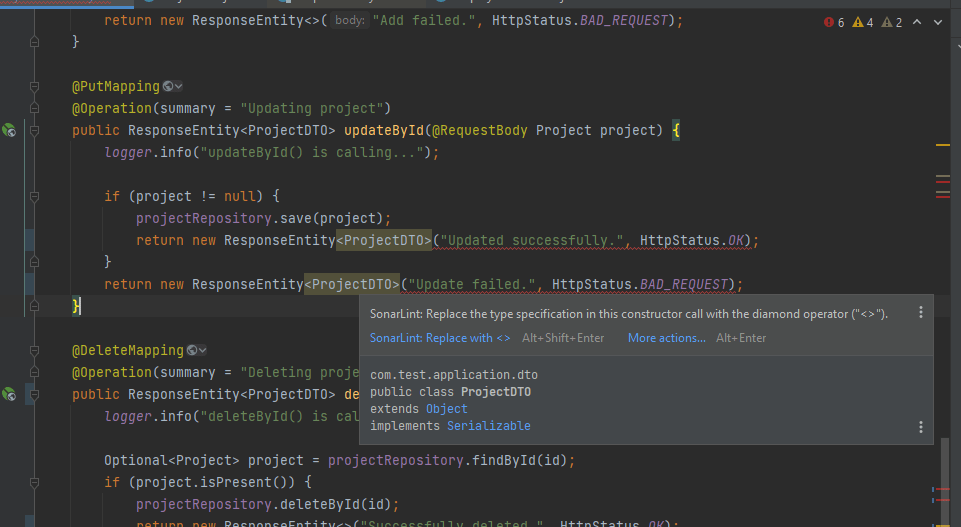Open More actions... link in tooltip
Image resolution: width=961 pixels, height=527 pixels.
[666, 338]
